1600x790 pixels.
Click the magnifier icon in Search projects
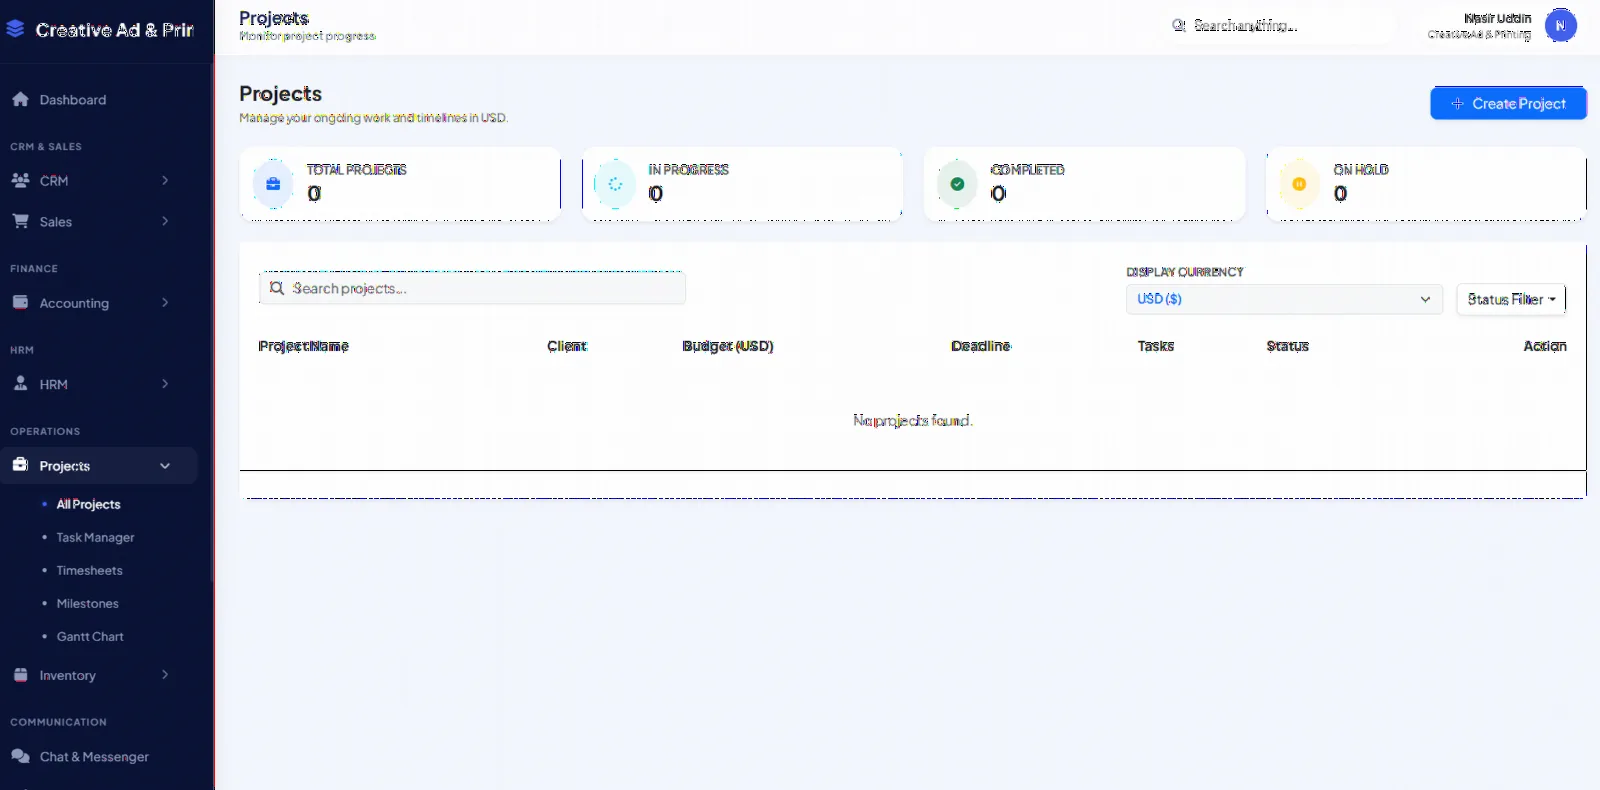(x=277, y=288)
